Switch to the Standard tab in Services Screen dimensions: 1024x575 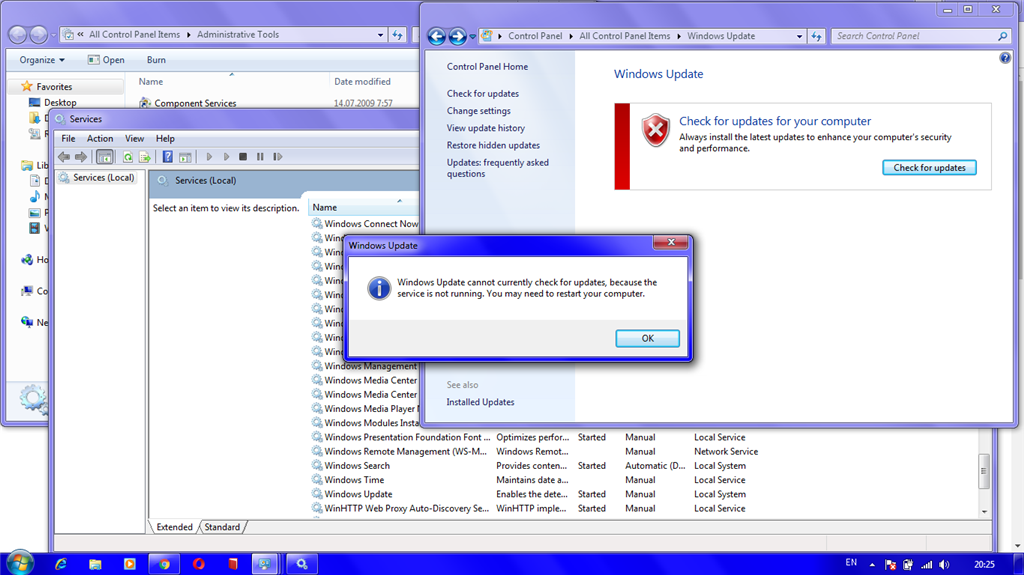222,527
